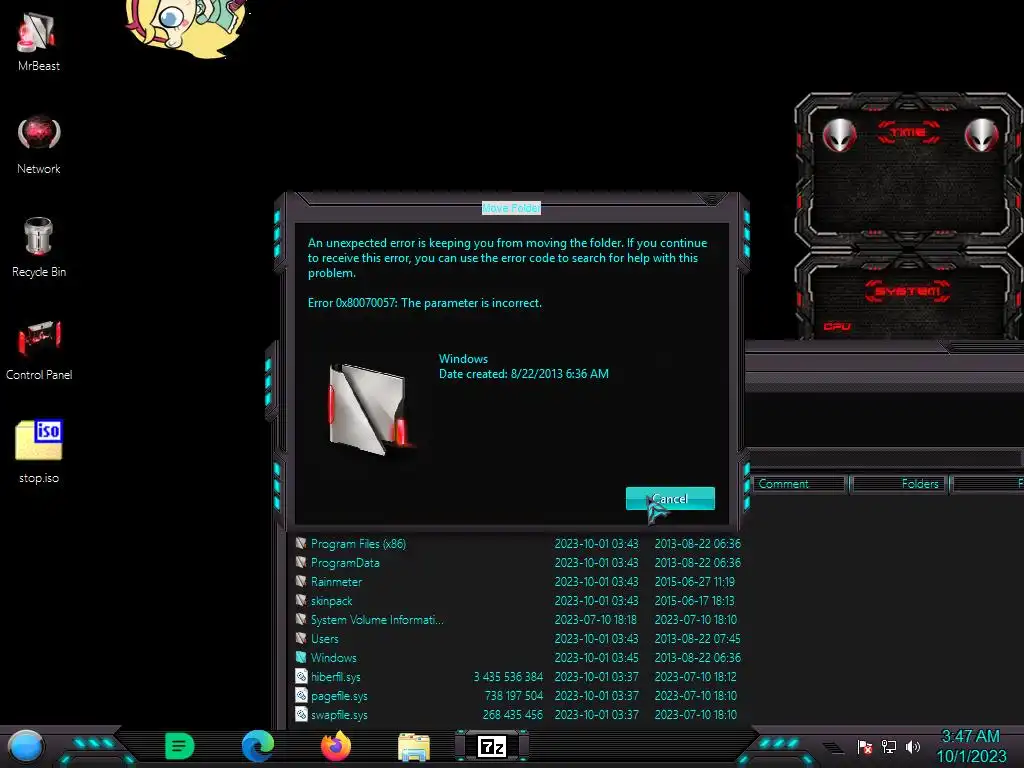Image resolution: width=1024 pixels, height=768 pixels.
Task: Click the swapfile.sys file icon
Action: (x=301, y=714)
